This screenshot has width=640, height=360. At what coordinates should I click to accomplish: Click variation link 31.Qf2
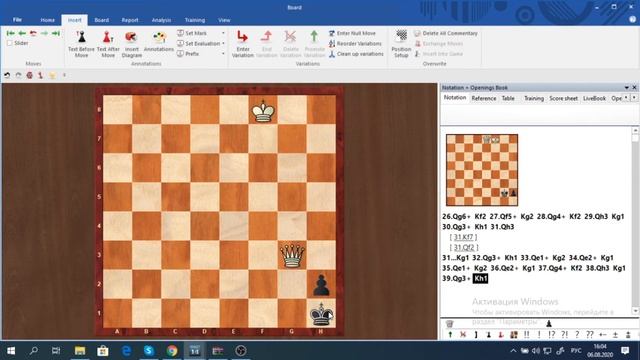coord(464,247)
